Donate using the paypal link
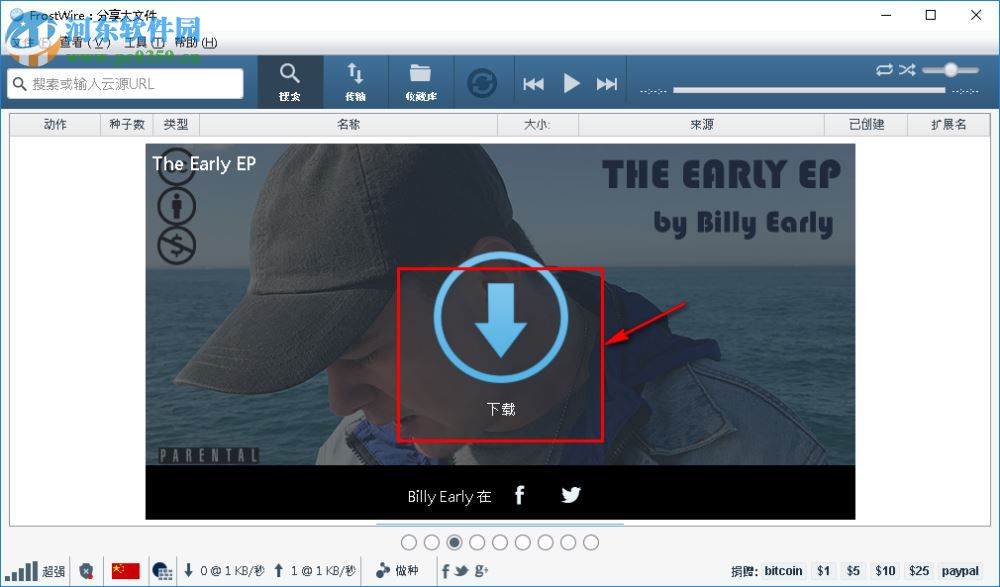This screenshot has height=587, width=1000. [960, 571]
